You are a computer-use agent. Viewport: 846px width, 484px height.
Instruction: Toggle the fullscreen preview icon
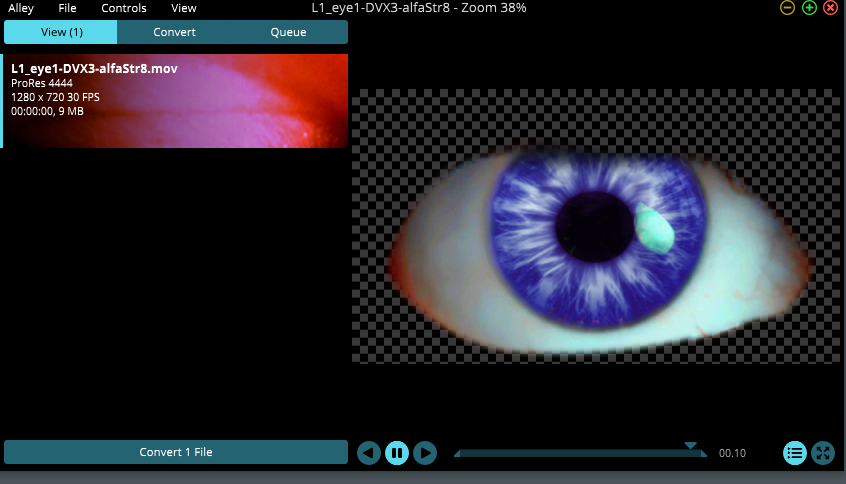coord(823,453)
